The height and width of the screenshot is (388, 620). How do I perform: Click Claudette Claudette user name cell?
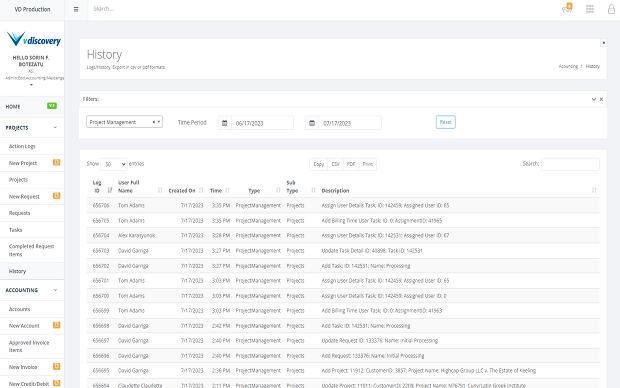(x=140, y=385)
